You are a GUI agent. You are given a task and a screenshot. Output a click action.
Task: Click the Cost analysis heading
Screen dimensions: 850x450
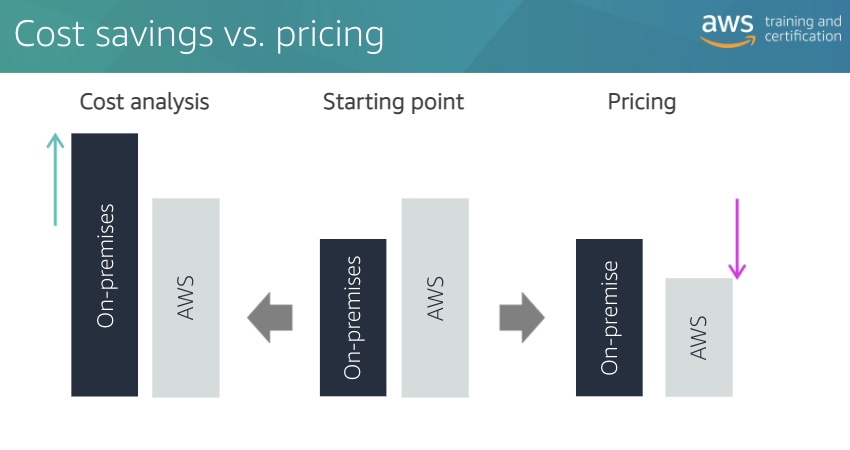coord(144,102)
